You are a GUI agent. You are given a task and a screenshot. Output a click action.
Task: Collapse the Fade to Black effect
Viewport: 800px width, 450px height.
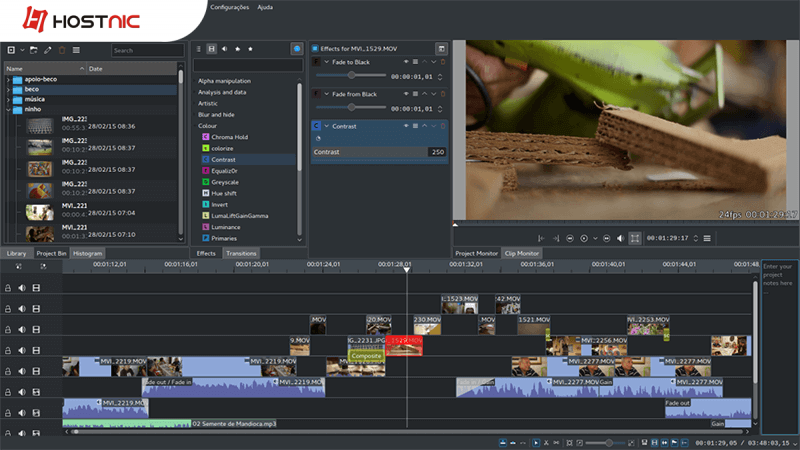pos(327,62)
